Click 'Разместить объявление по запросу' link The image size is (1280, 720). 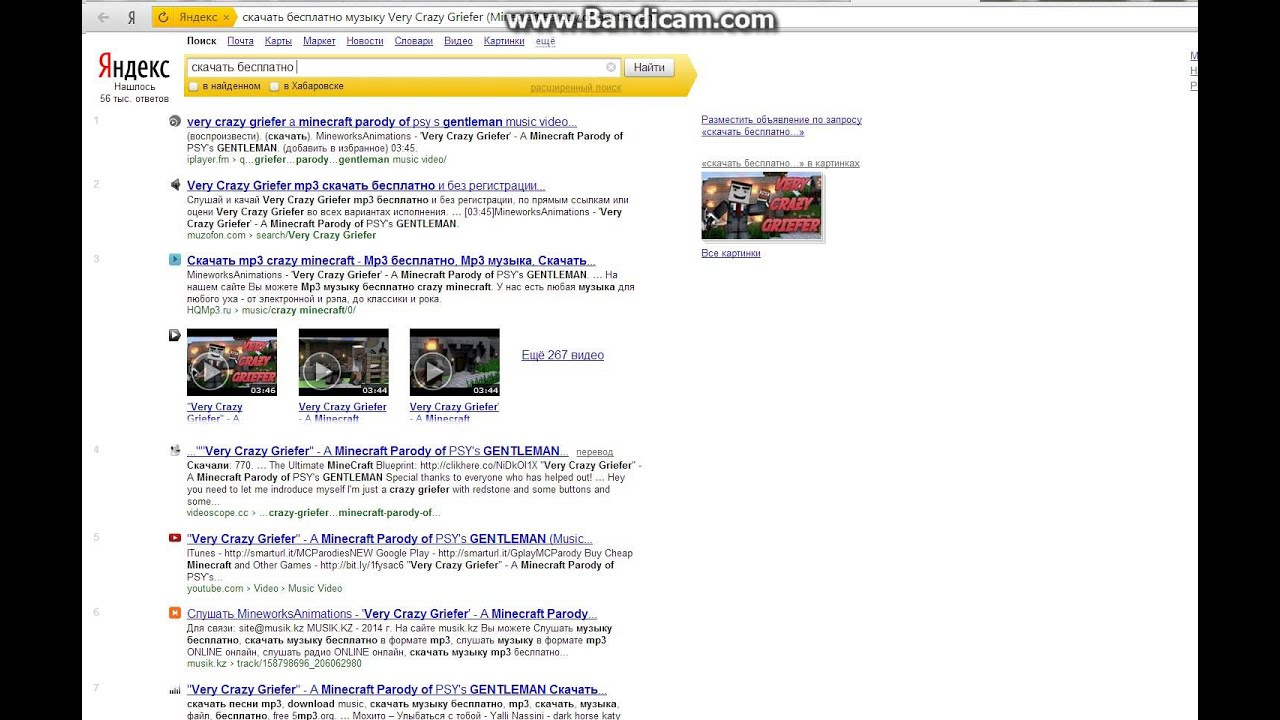coord(781,125)
